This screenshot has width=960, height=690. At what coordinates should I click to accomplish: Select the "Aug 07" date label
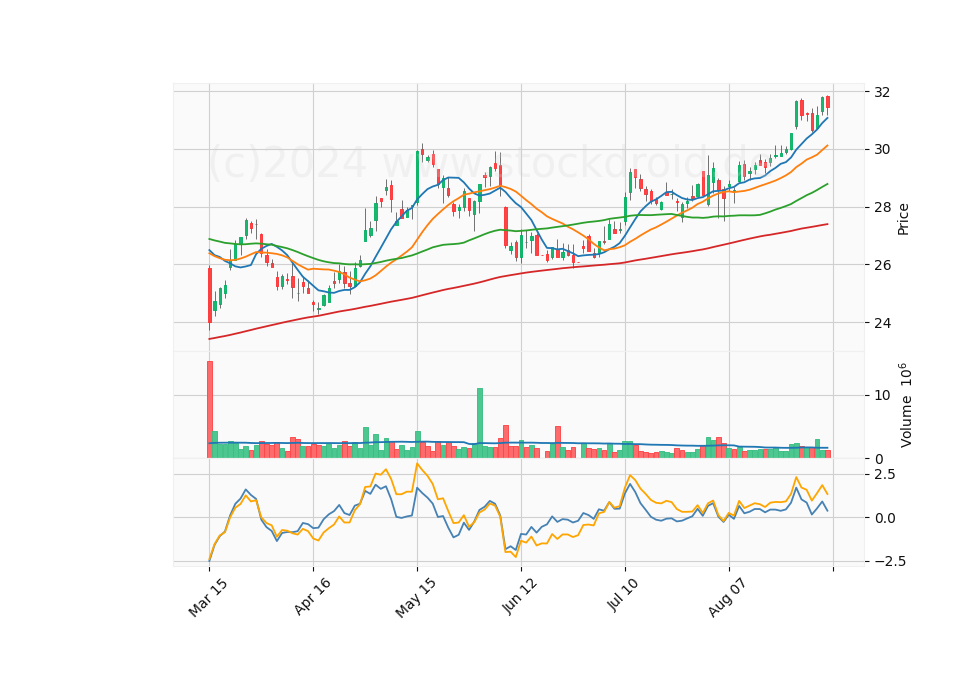tap(727, 598)
